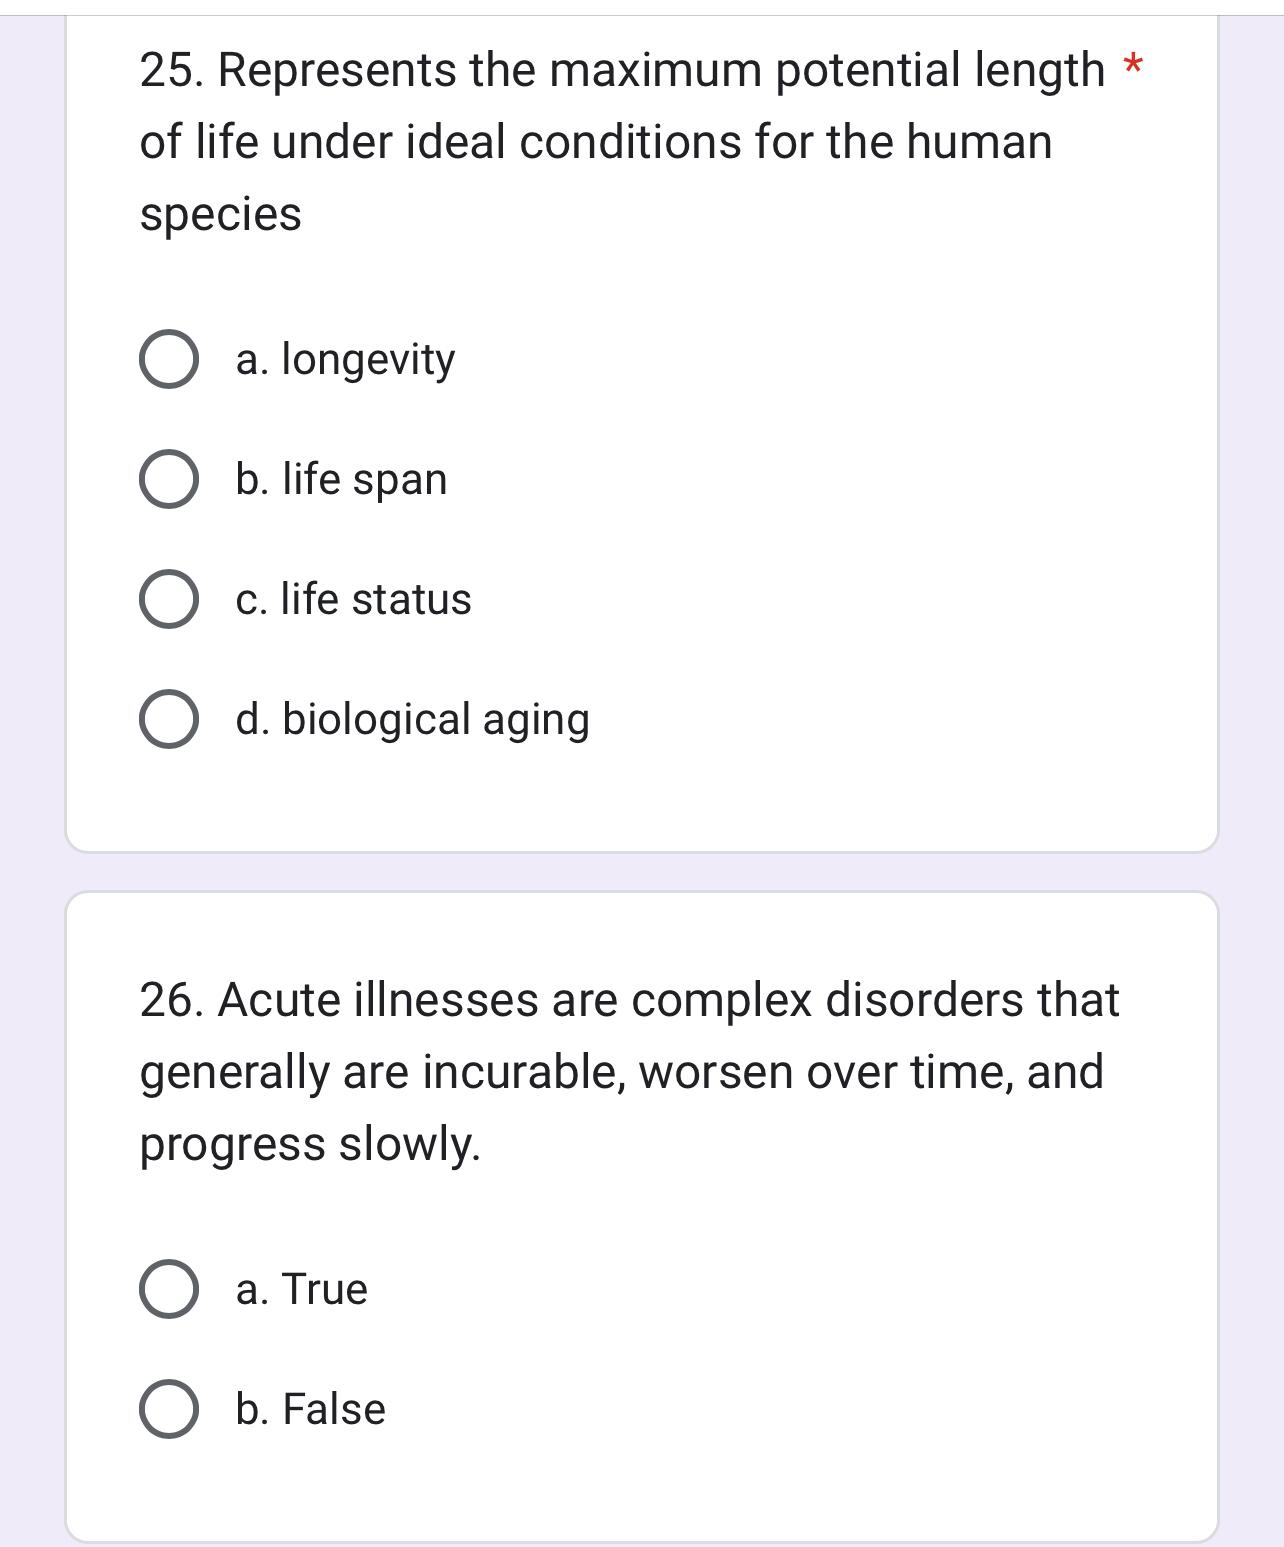Click the life span answer label text
This screenshot has height=1547, width=1284.
[x=341, y=480]
